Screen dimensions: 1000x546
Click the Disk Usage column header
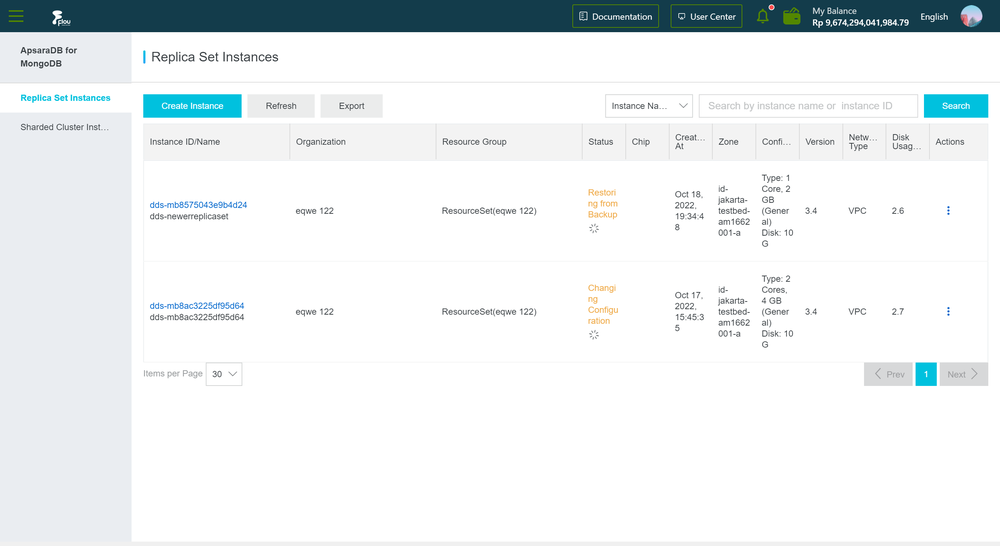tap(906, 142)
